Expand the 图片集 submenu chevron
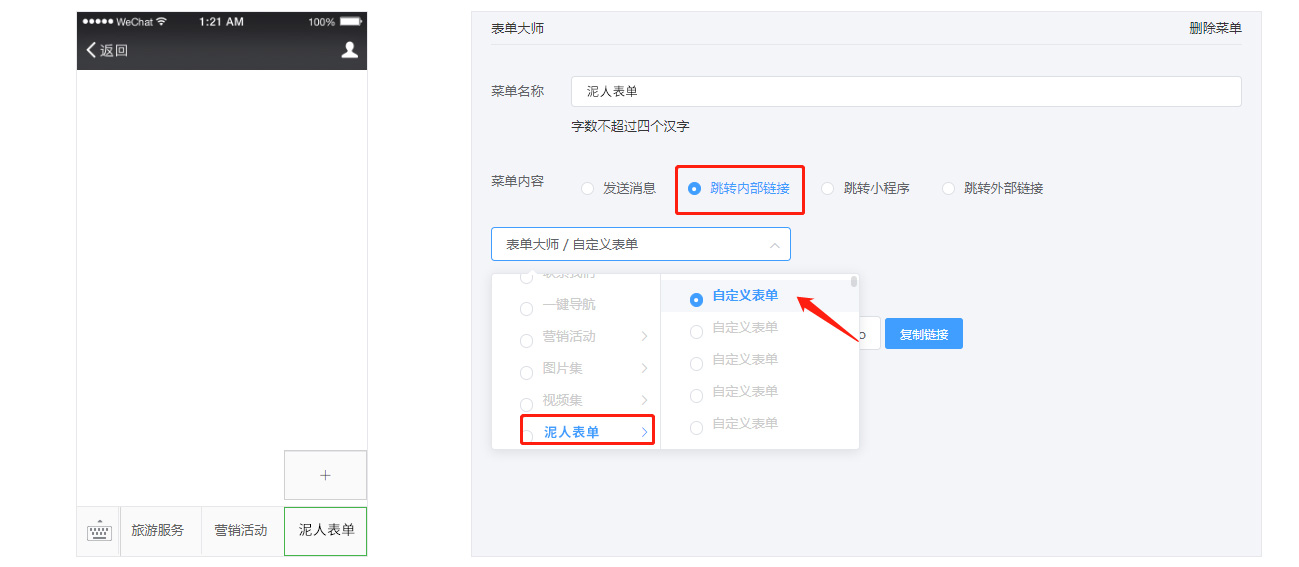This screenshot has width=1299, height=567. (645, 368)
